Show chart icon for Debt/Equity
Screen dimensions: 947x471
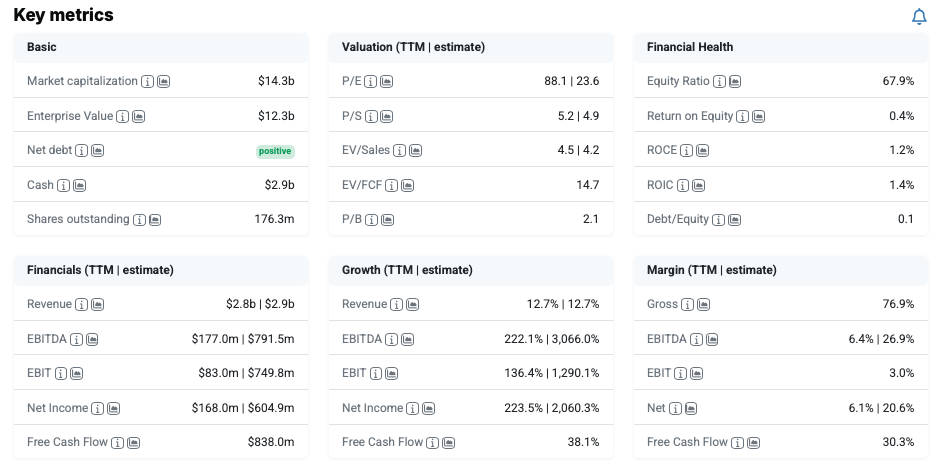pos(734,220)
